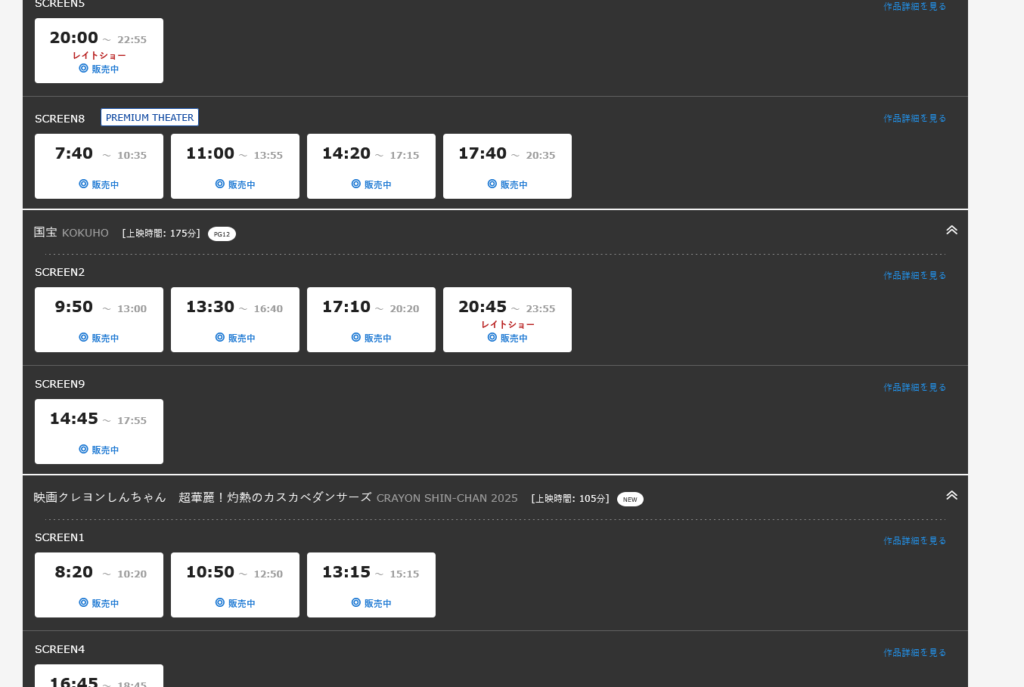View movie details link beside SCREEN9
The width and height of the screenshot is (1024, 687).
(914, 387)
